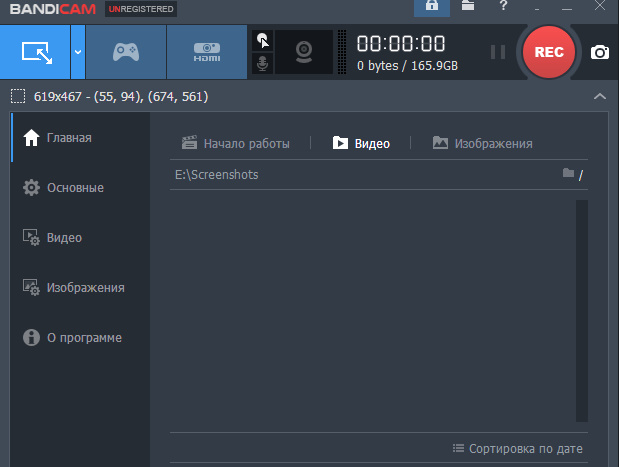The height and width of the screenshot is (467, 619).
Task: Click the UNREGISTERED label
Action: pyautogui.click(x=141, y=9)
